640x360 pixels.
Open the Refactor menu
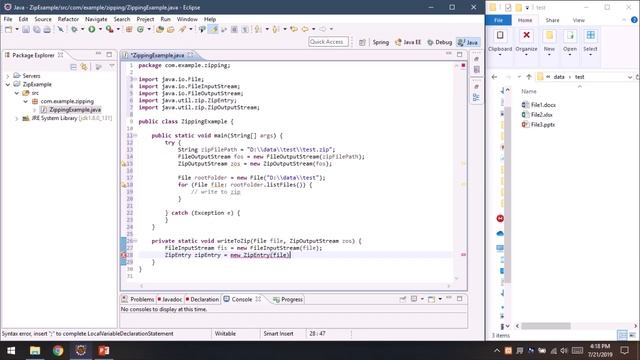coord(68,19)
